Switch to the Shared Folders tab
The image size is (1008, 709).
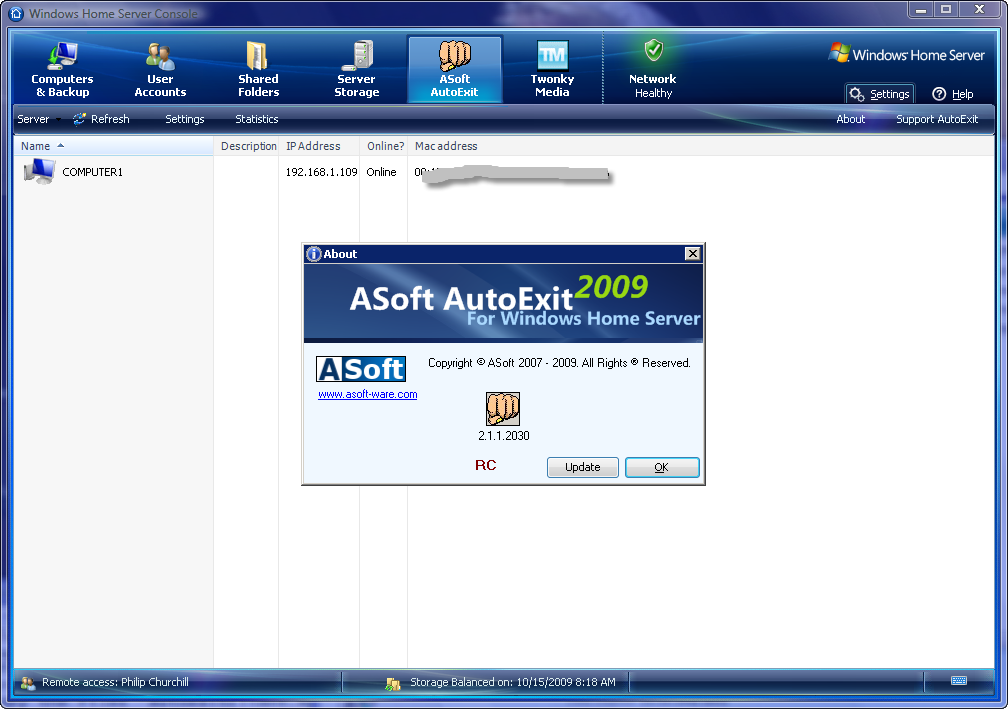[258, 69]
